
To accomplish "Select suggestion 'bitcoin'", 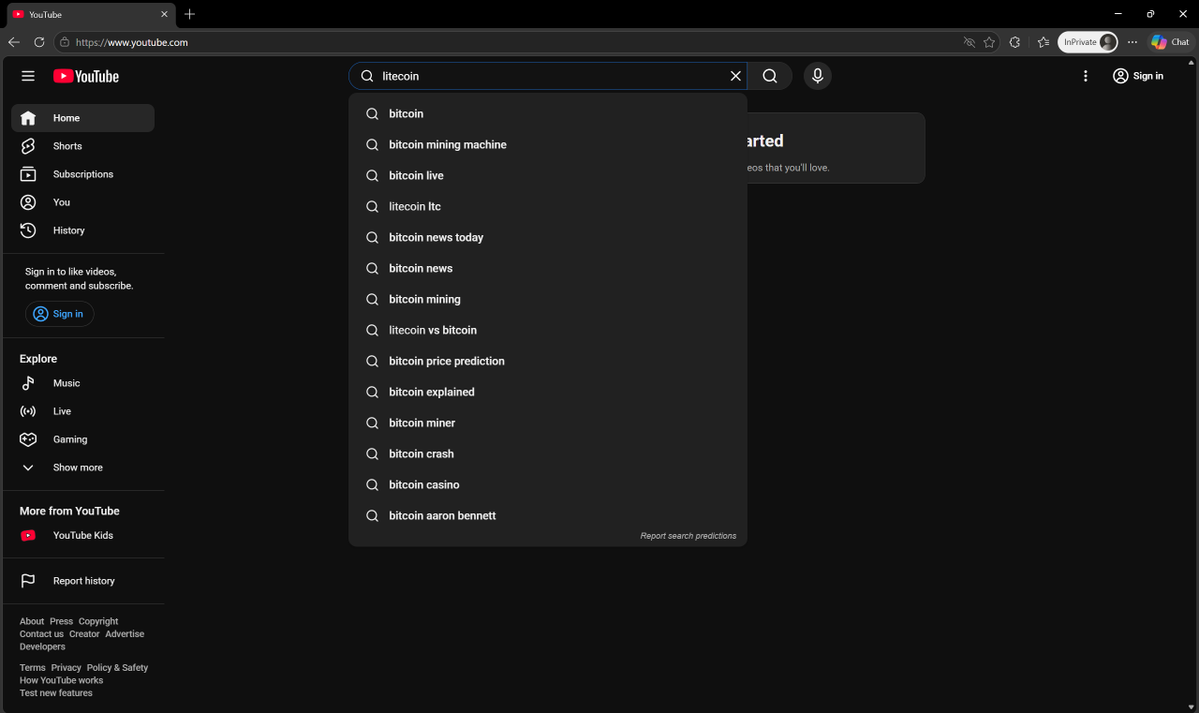I will pos(548,113).
